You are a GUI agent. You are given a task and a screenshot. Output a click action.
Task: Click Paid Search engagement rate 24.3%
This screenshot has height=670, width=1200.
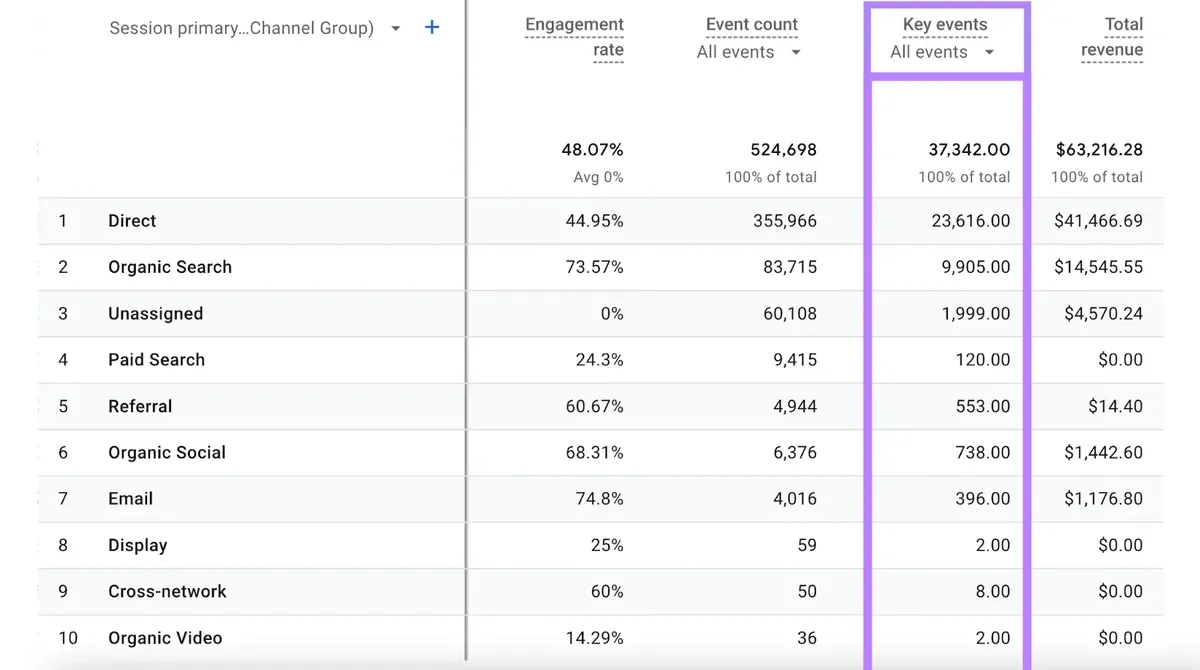[600, 360]
